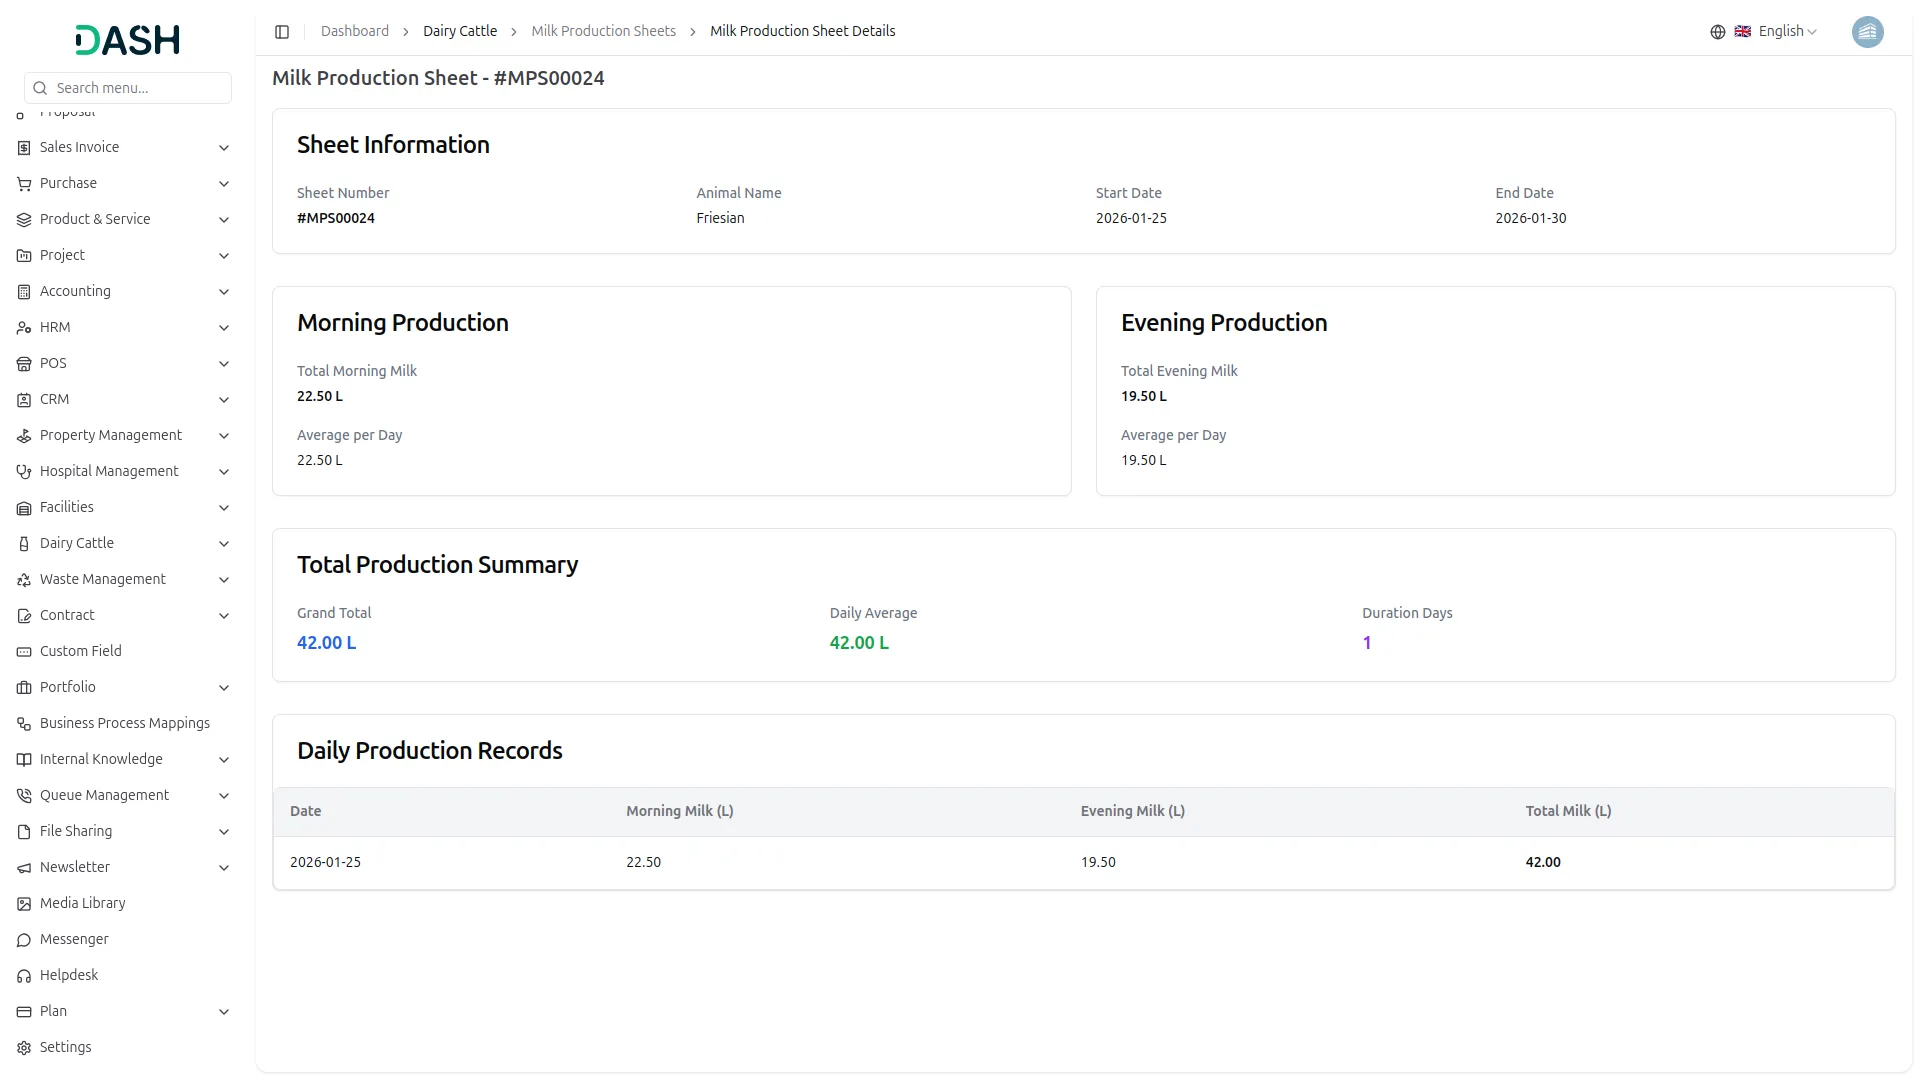Open Custom Field menu item

coord(124,651)
